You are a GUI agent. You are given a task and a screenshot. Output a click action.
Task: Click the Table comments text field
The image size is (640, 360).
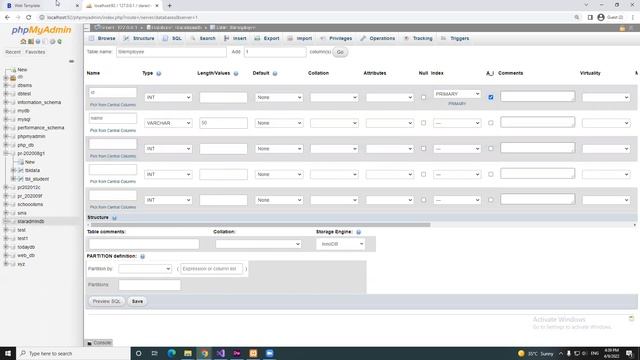(x=144, y=244)
